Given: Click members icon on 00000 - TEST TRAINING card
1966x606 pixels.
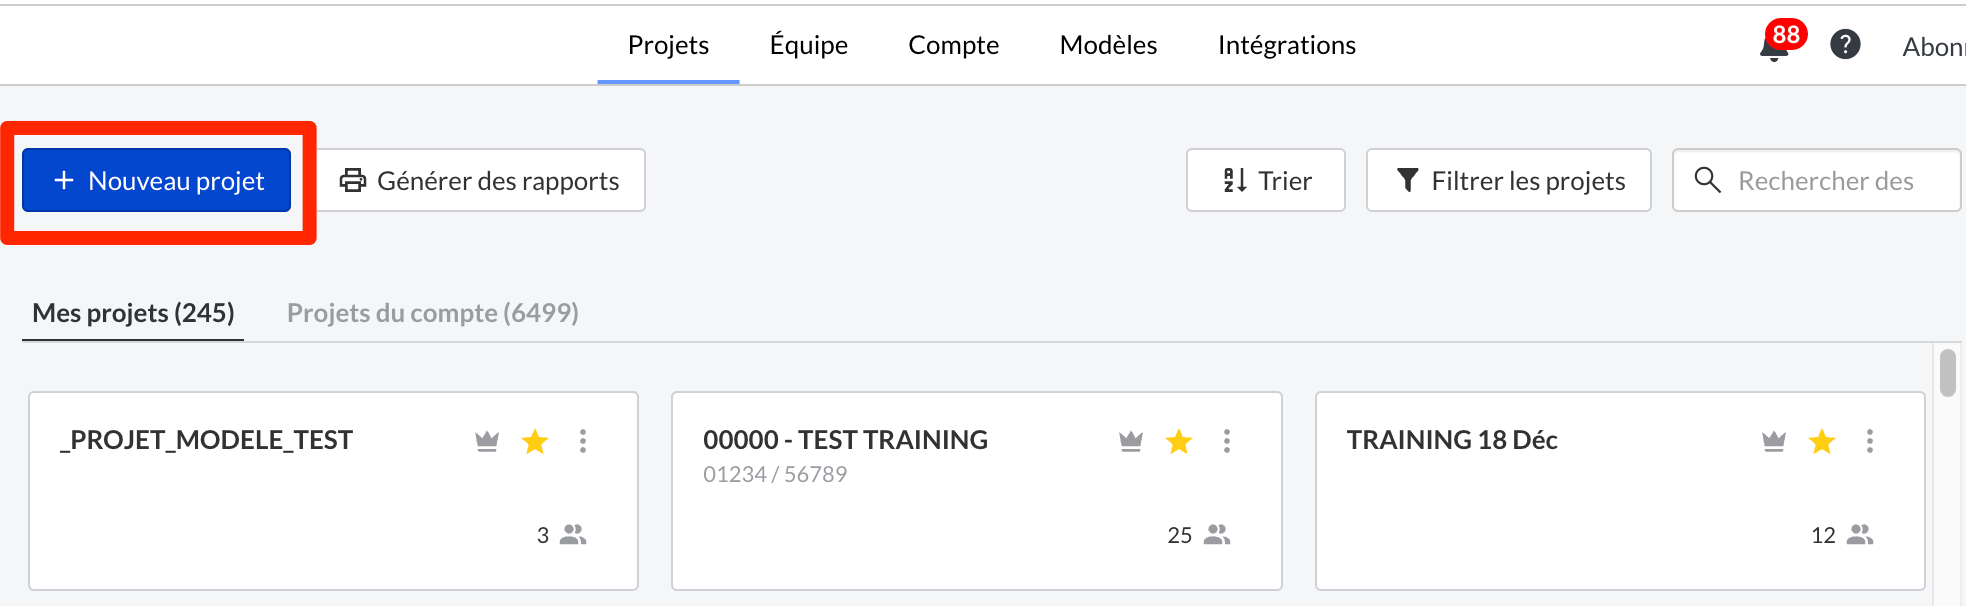Looking at the screenshot, I should [x=1217, y=535].
